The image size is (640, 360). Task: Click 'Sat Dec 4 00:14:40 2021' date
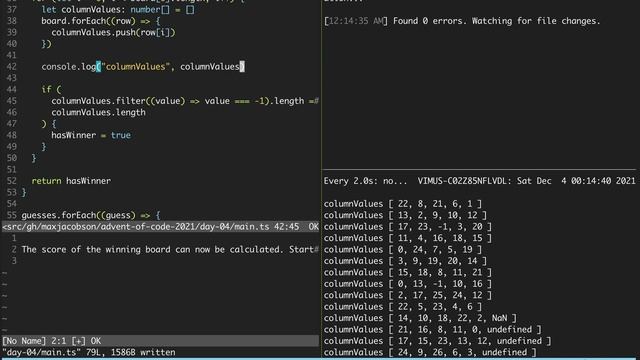point(576,181)
